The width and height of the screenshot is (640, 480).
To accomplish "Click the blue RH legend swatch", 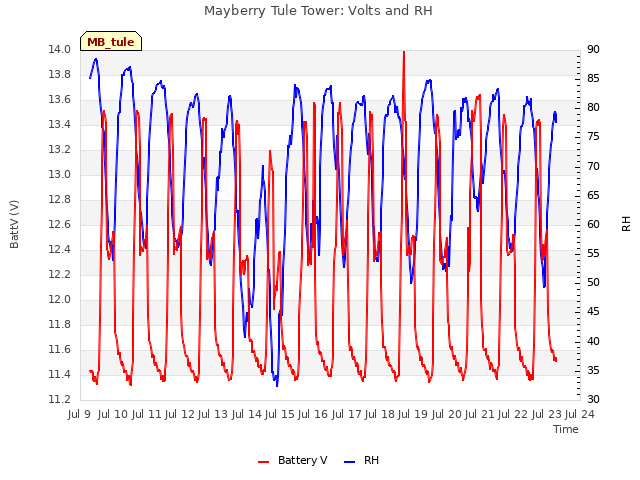I will tap(349, 462).
